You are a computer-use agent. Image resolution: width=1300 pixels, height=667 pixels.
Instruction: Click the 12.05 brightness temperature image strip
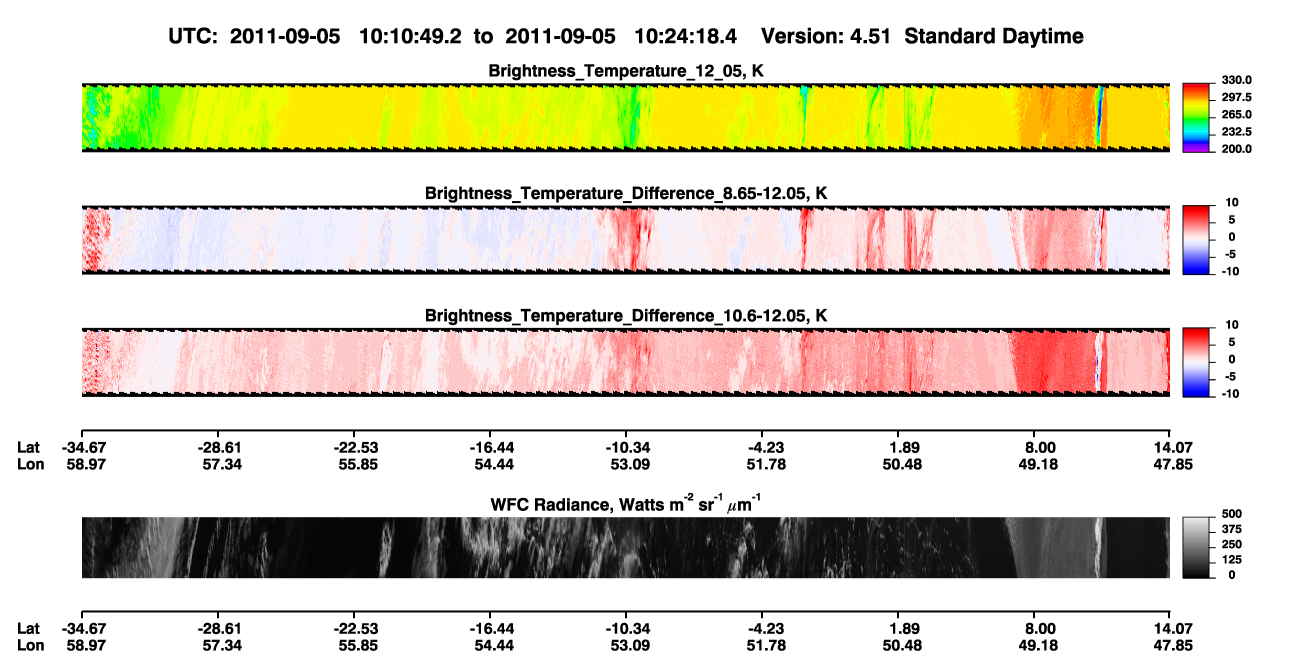(x=625, y=118)
